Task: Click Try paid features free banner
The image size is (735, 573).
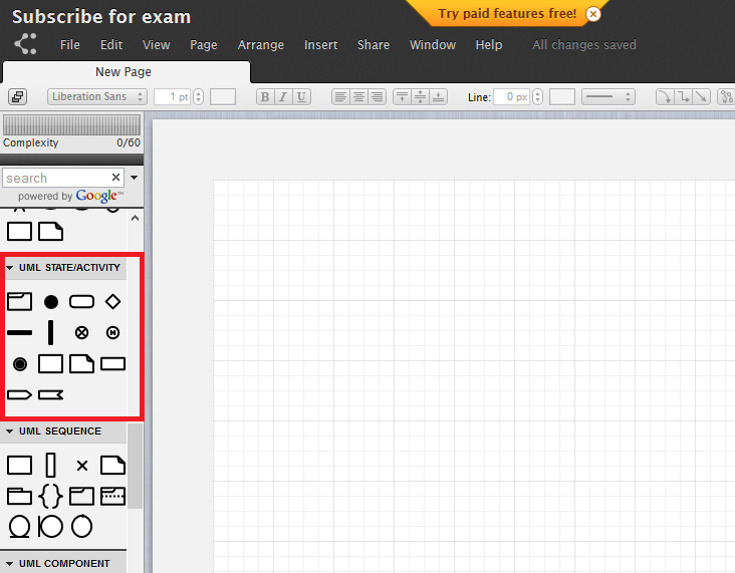Action: coord(507,14)
